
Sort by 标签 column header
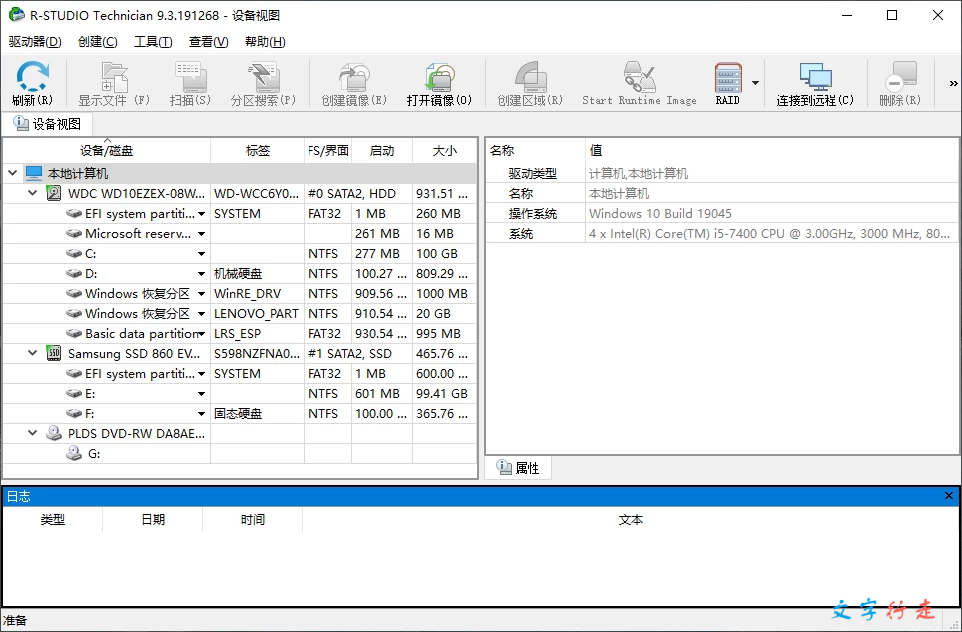[258, 151]
